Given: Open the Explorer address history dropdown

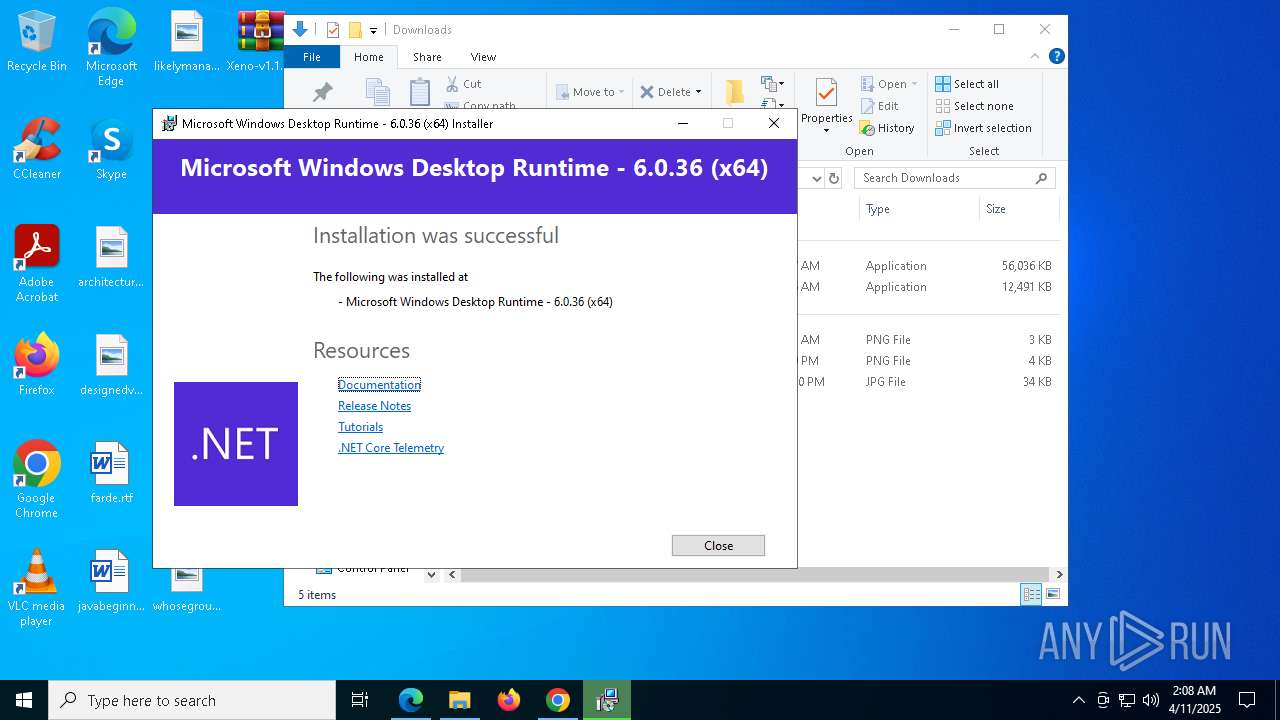Looking at the screenshot, I should (x=816, y=178).
